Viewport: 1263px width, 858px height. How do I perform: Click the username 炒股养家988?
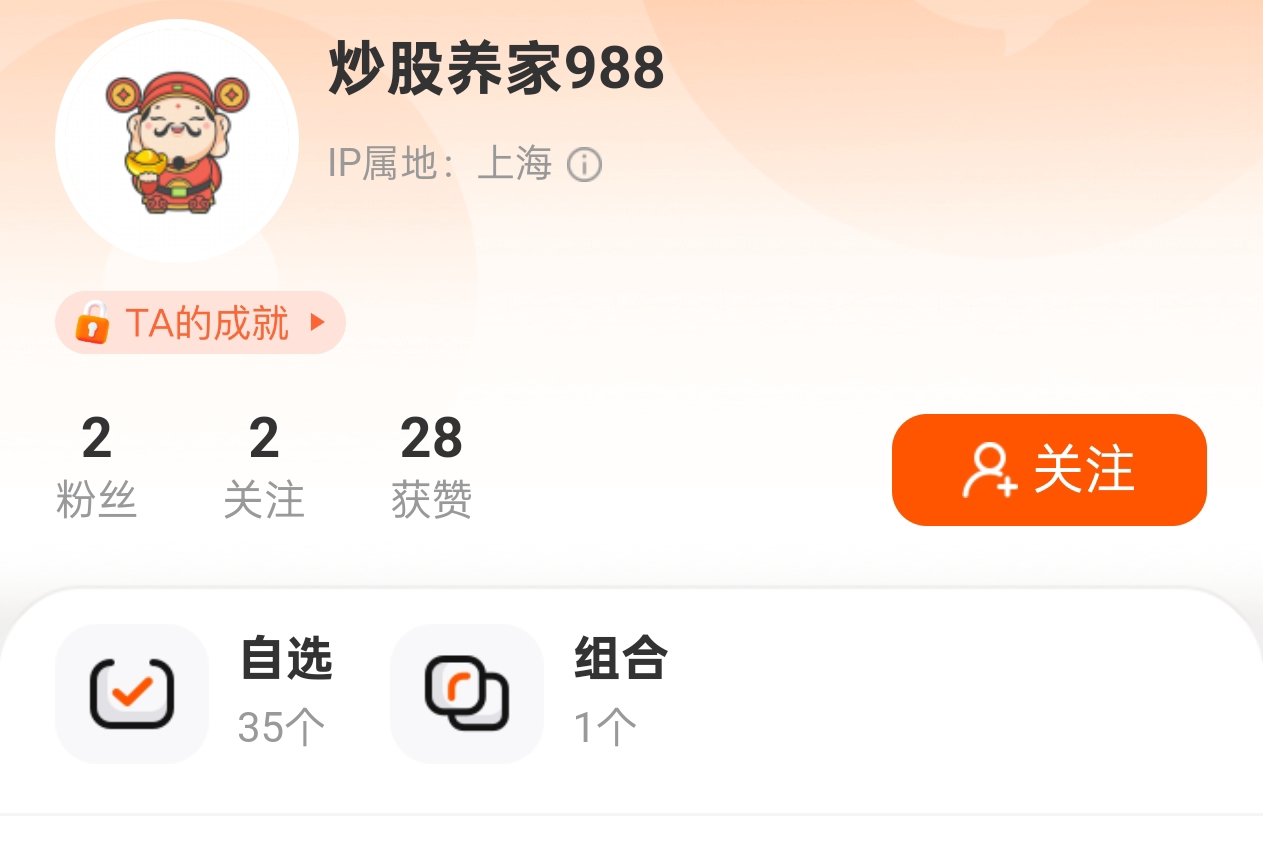tap(496, 69)
